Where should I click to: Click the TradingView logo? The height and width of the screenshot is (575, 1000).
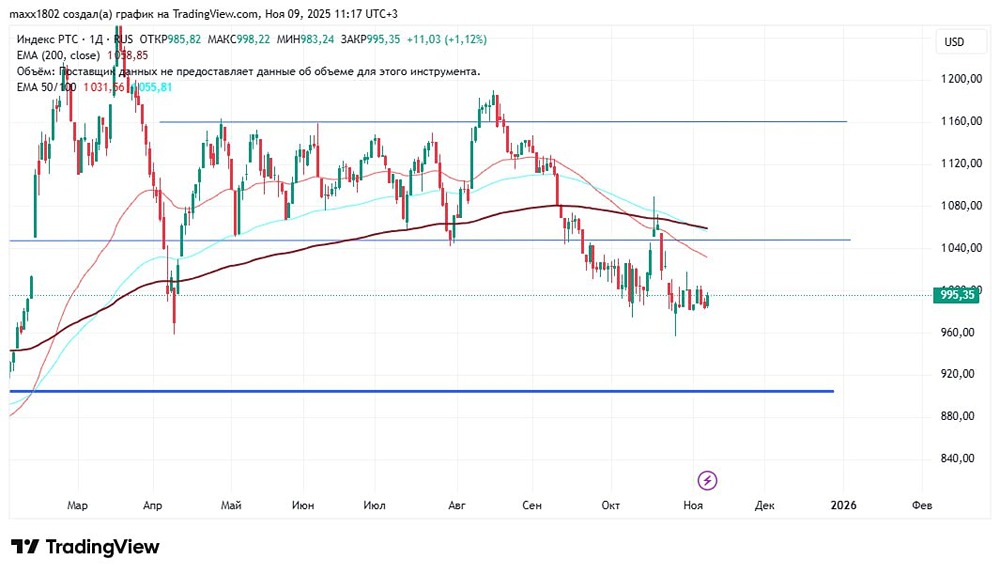pos(85,547)
